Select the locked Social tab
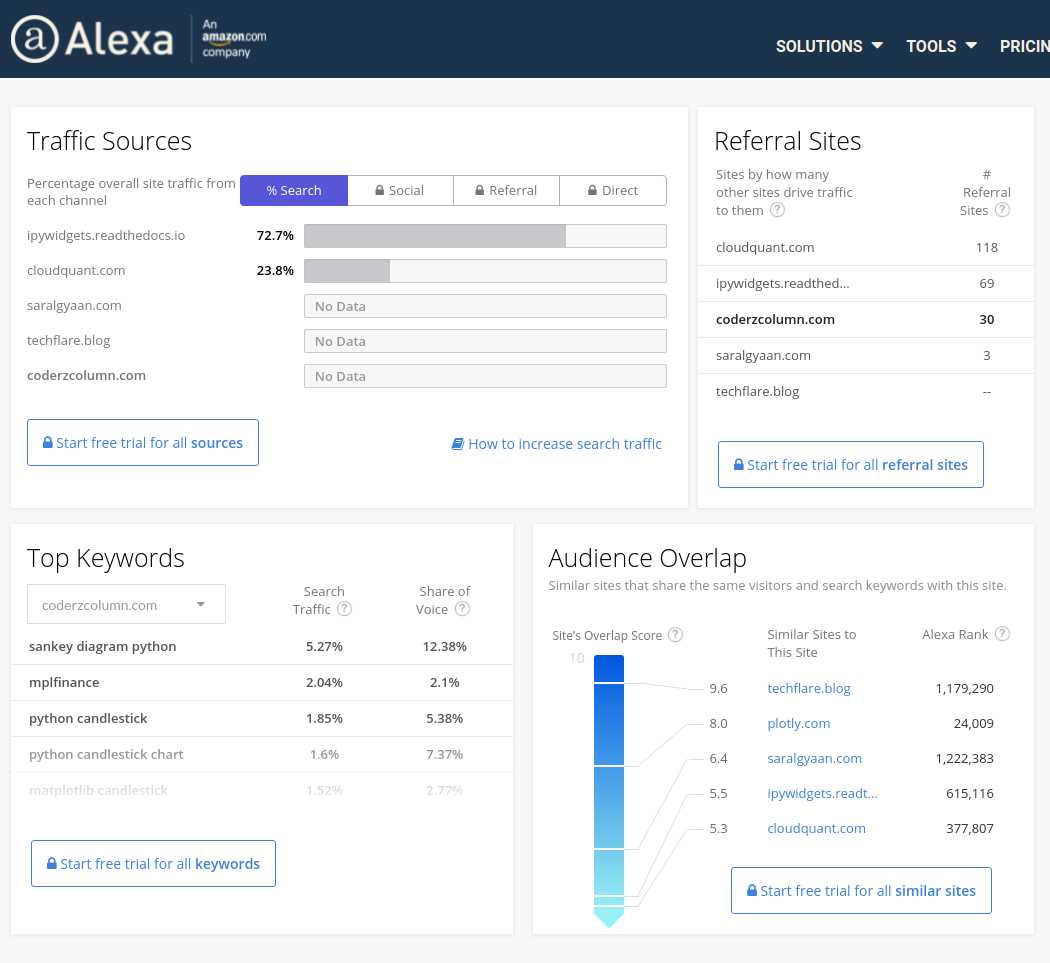Viewport: 1050px width, 963px height. 400,190
